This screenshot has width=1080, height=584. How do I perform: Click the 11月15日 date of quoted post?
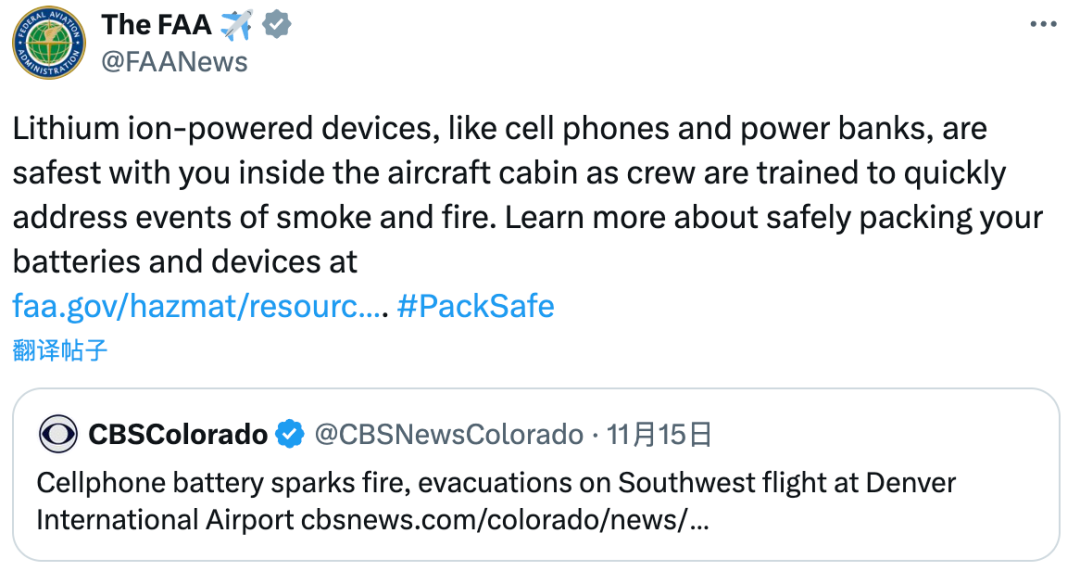point(659,435)
